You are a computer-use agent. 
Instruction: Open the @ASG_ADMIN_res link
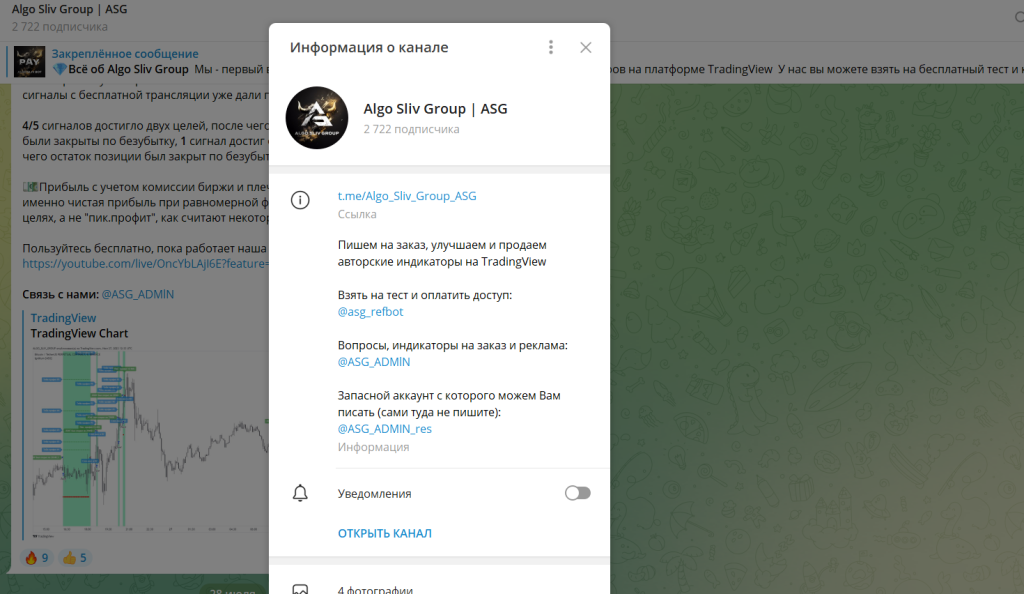[x=385, y=429]
